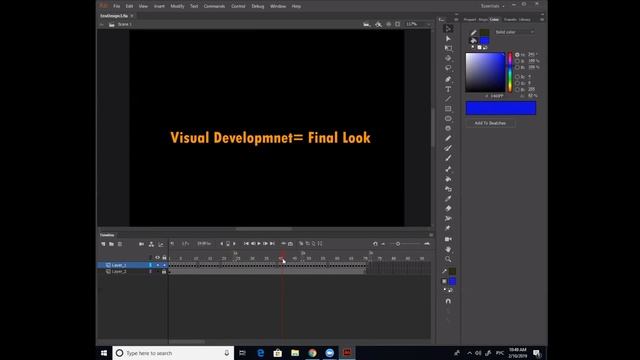The height and width of the screenshot is (360, 640).
Task: Select the Zoom magnifier tool
Action: [x=448, y=259]
